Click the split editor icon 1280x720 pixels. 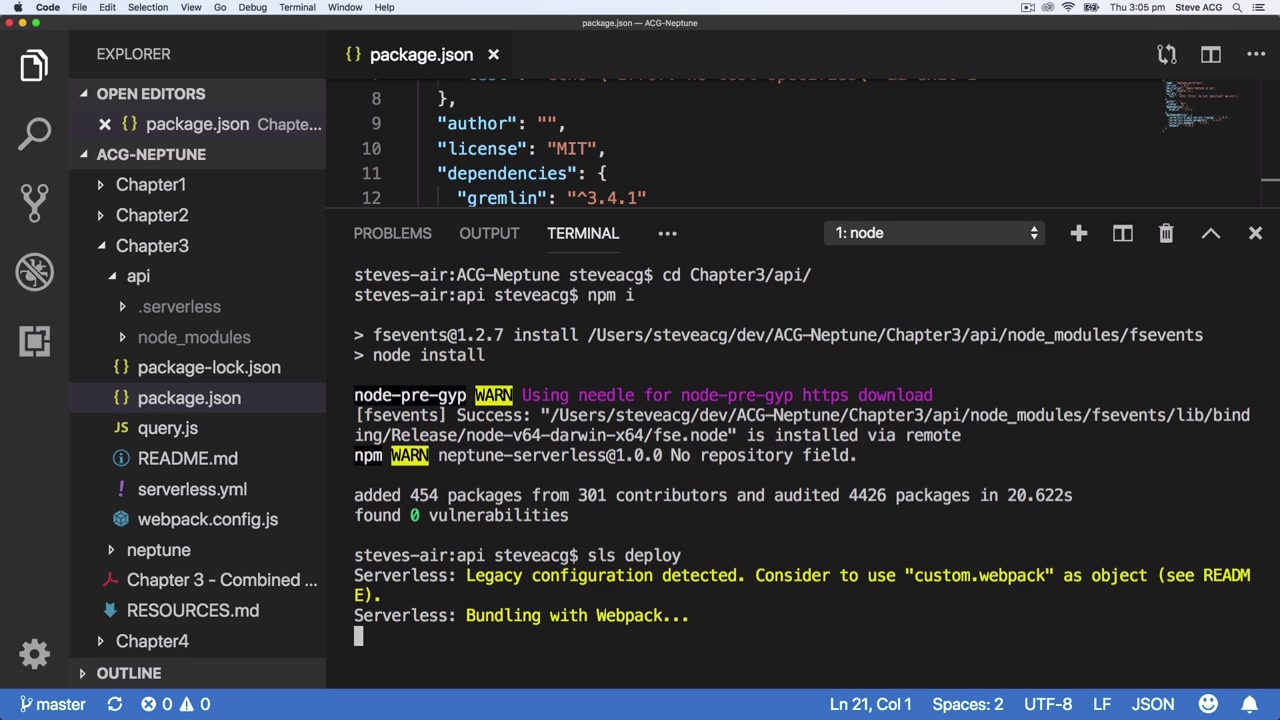pos(1210,55)
